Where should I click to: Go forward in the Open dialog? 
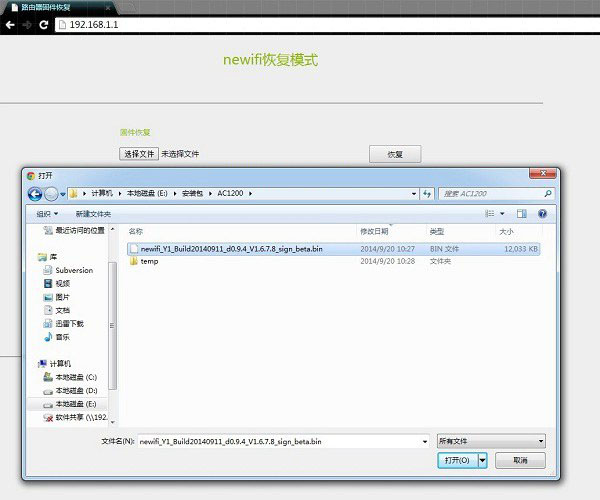51,194
